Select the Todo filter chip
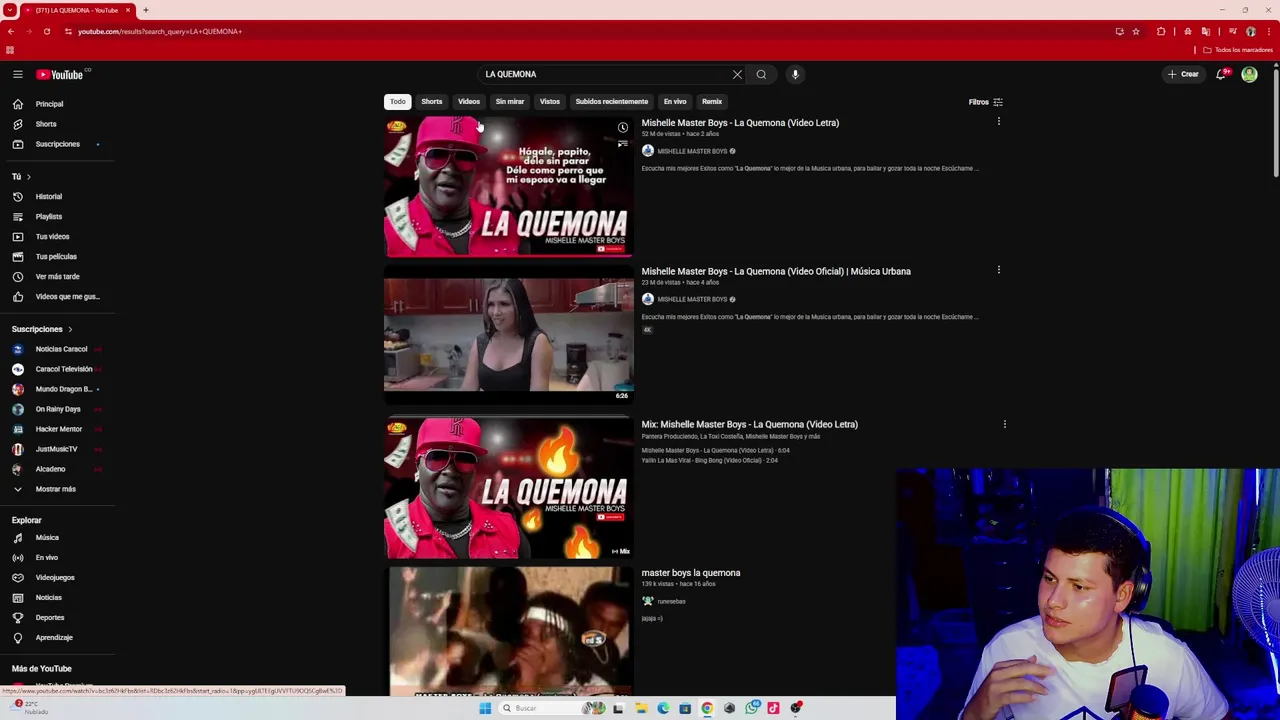Image resolution: width=1280 pixels, height=720 pixels. pyautogui.click(x=398, y=101)
